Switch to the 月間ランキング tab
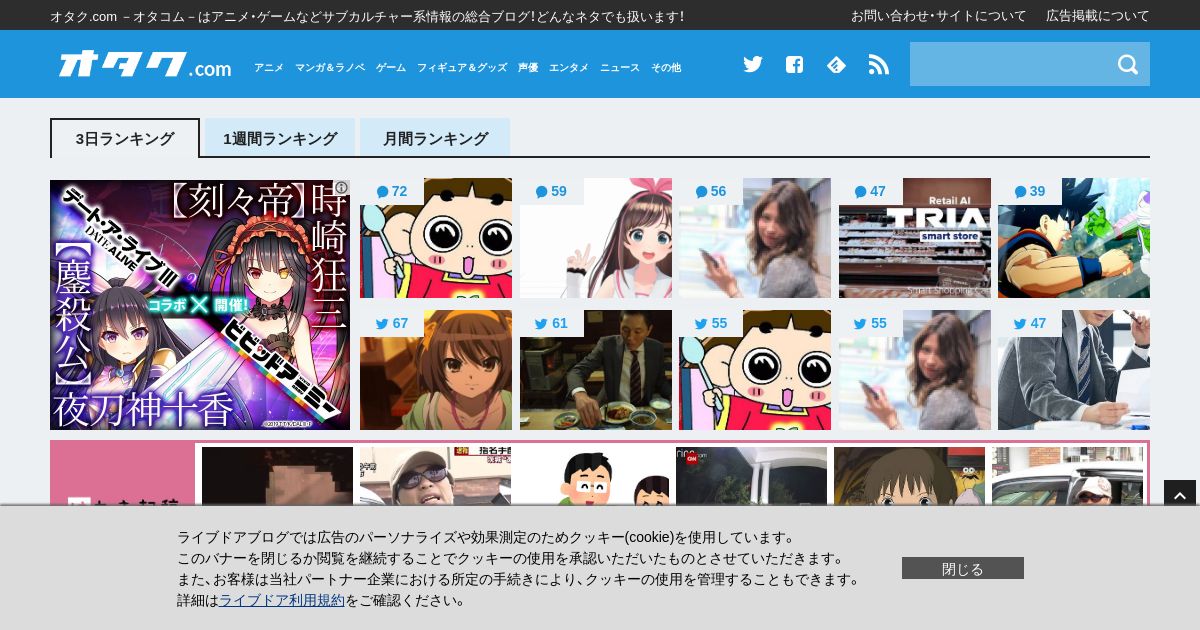Image resolution: width=1200 pixels, height=630 pixels. [x=435, y=138]
